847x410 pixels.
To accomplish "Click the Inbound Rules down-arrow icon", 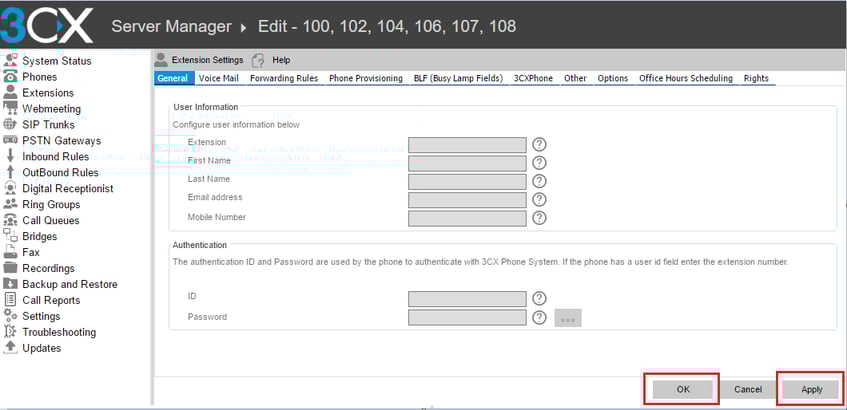I will pos(10,156).
